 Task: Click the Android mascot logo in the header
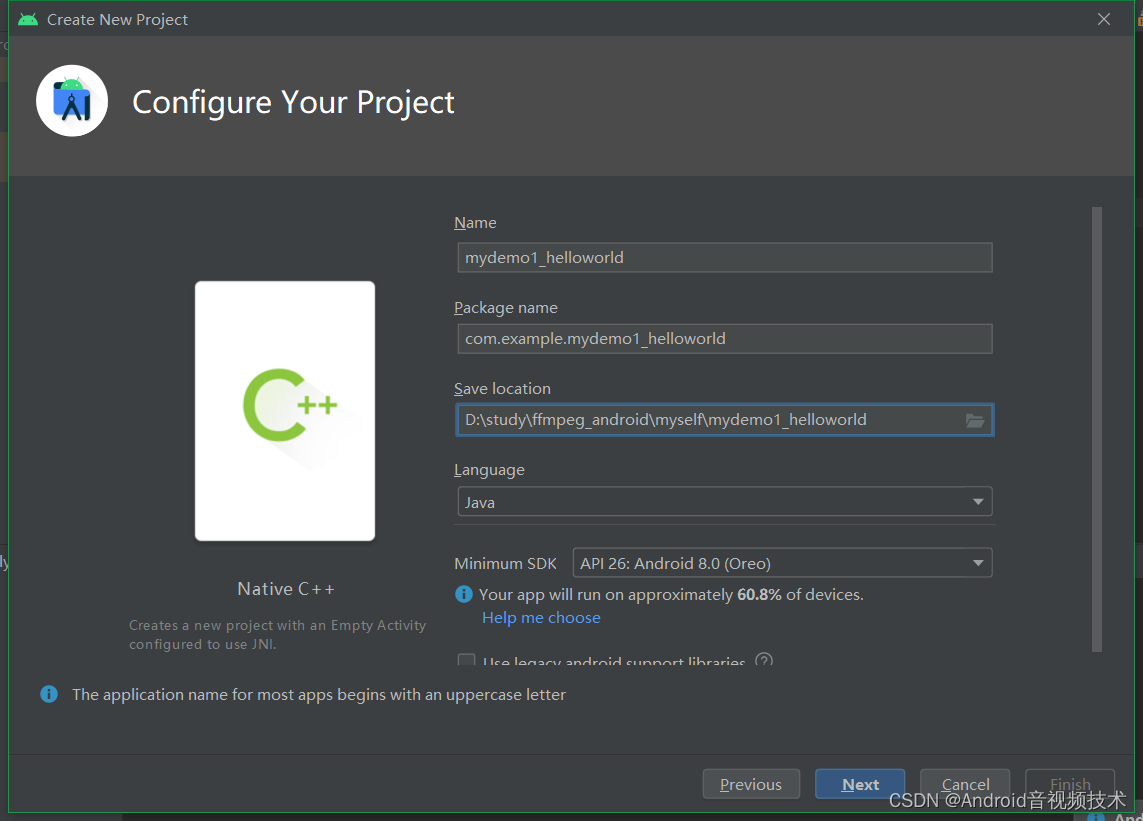[x=71, y=100]
